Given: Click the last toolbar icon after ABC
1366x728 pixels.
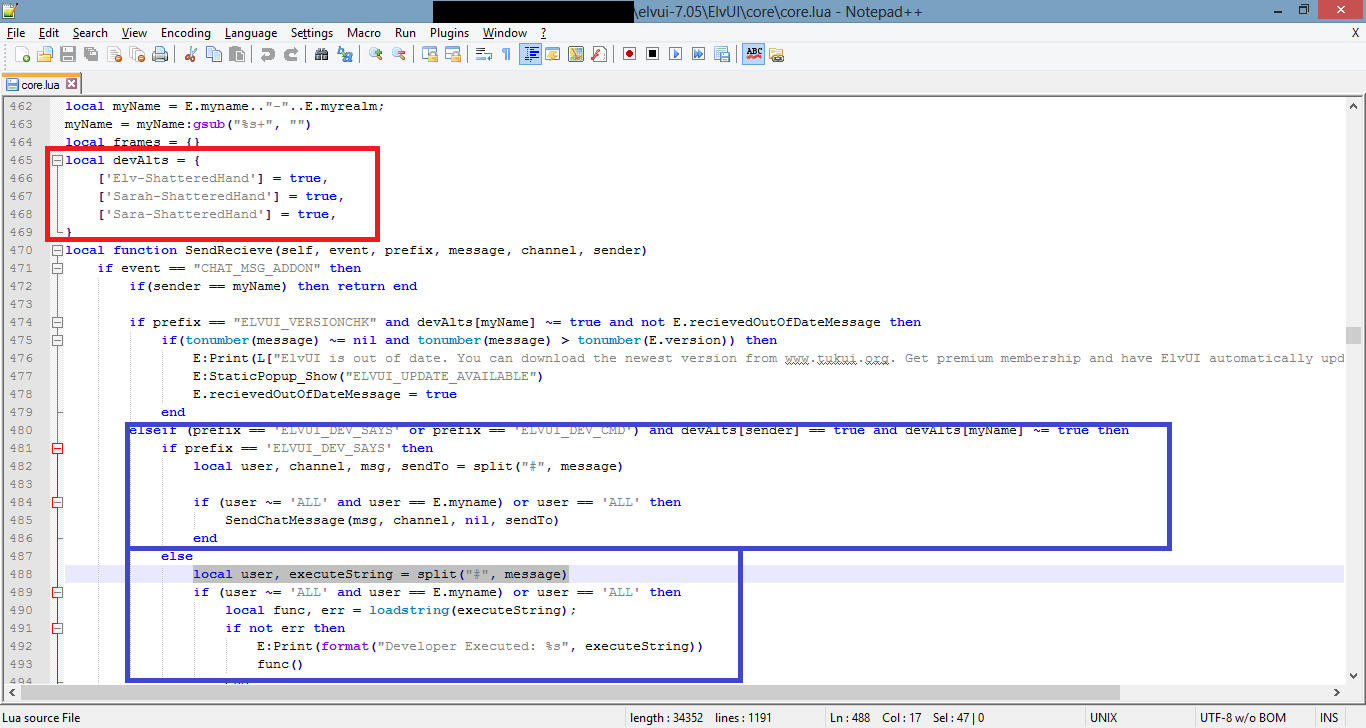Looking at the screenshot, I should tap(776, 54).
